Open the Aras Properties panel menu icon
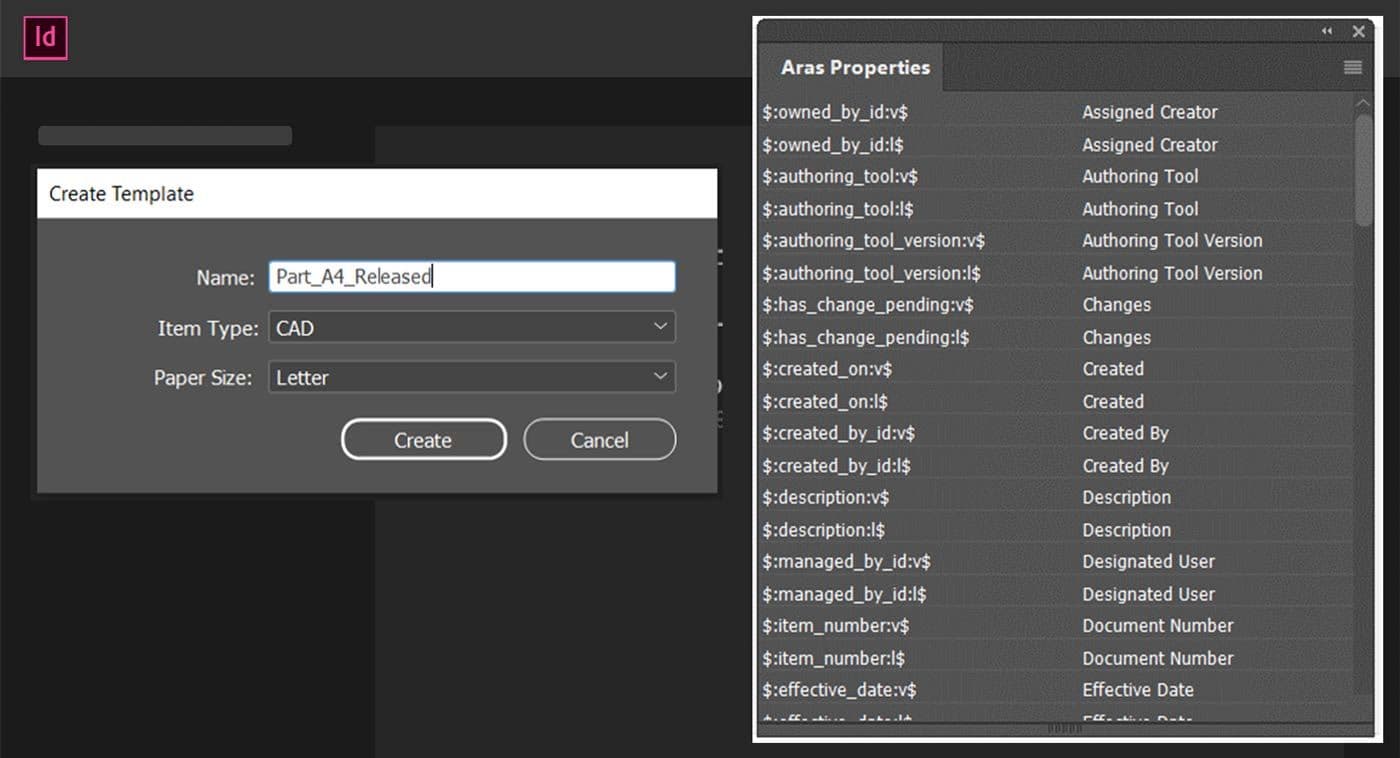The image size is (1400, 758). pos(1353,68)
